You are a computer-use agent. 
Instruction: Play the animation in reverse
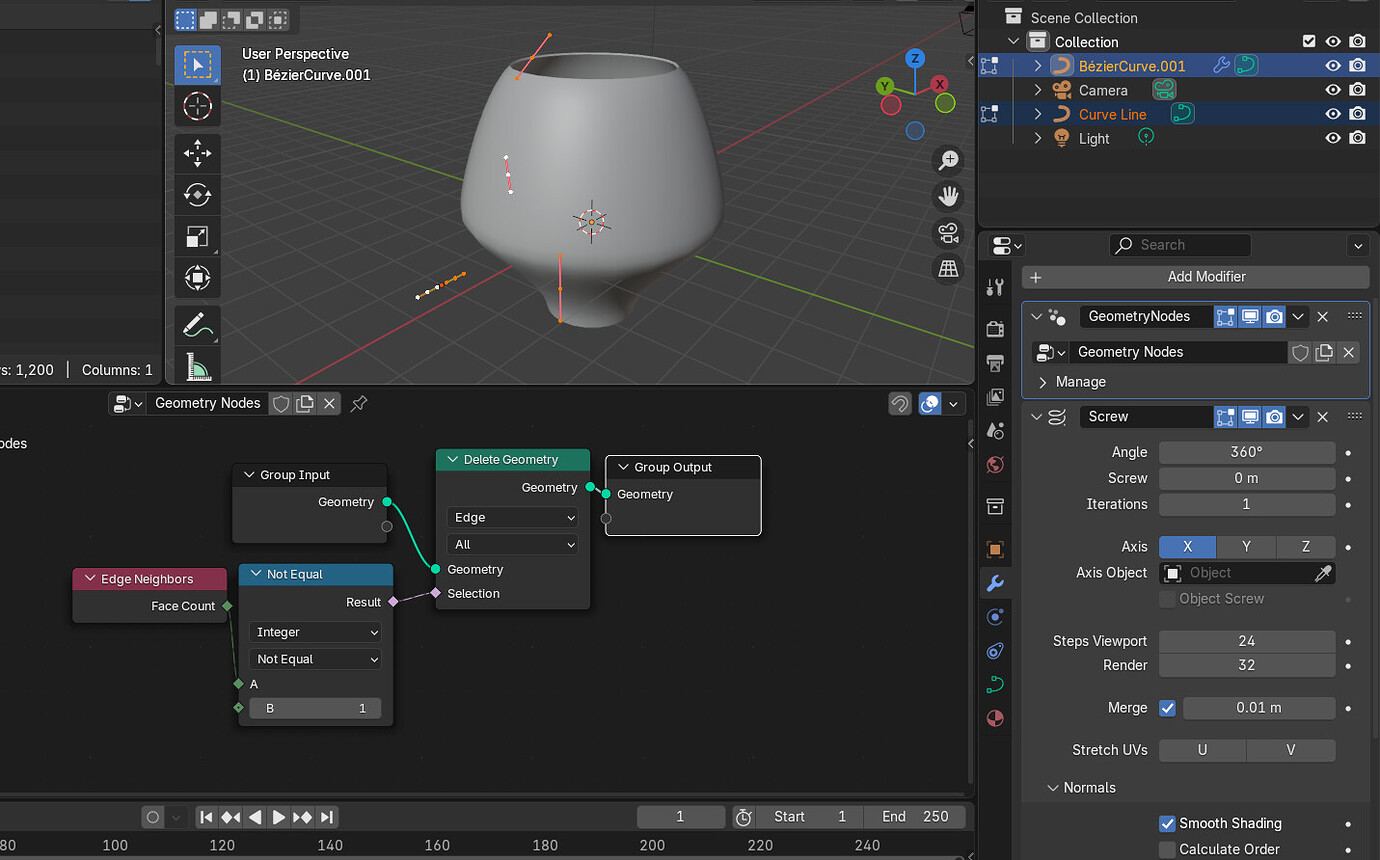tap(255, 817)
